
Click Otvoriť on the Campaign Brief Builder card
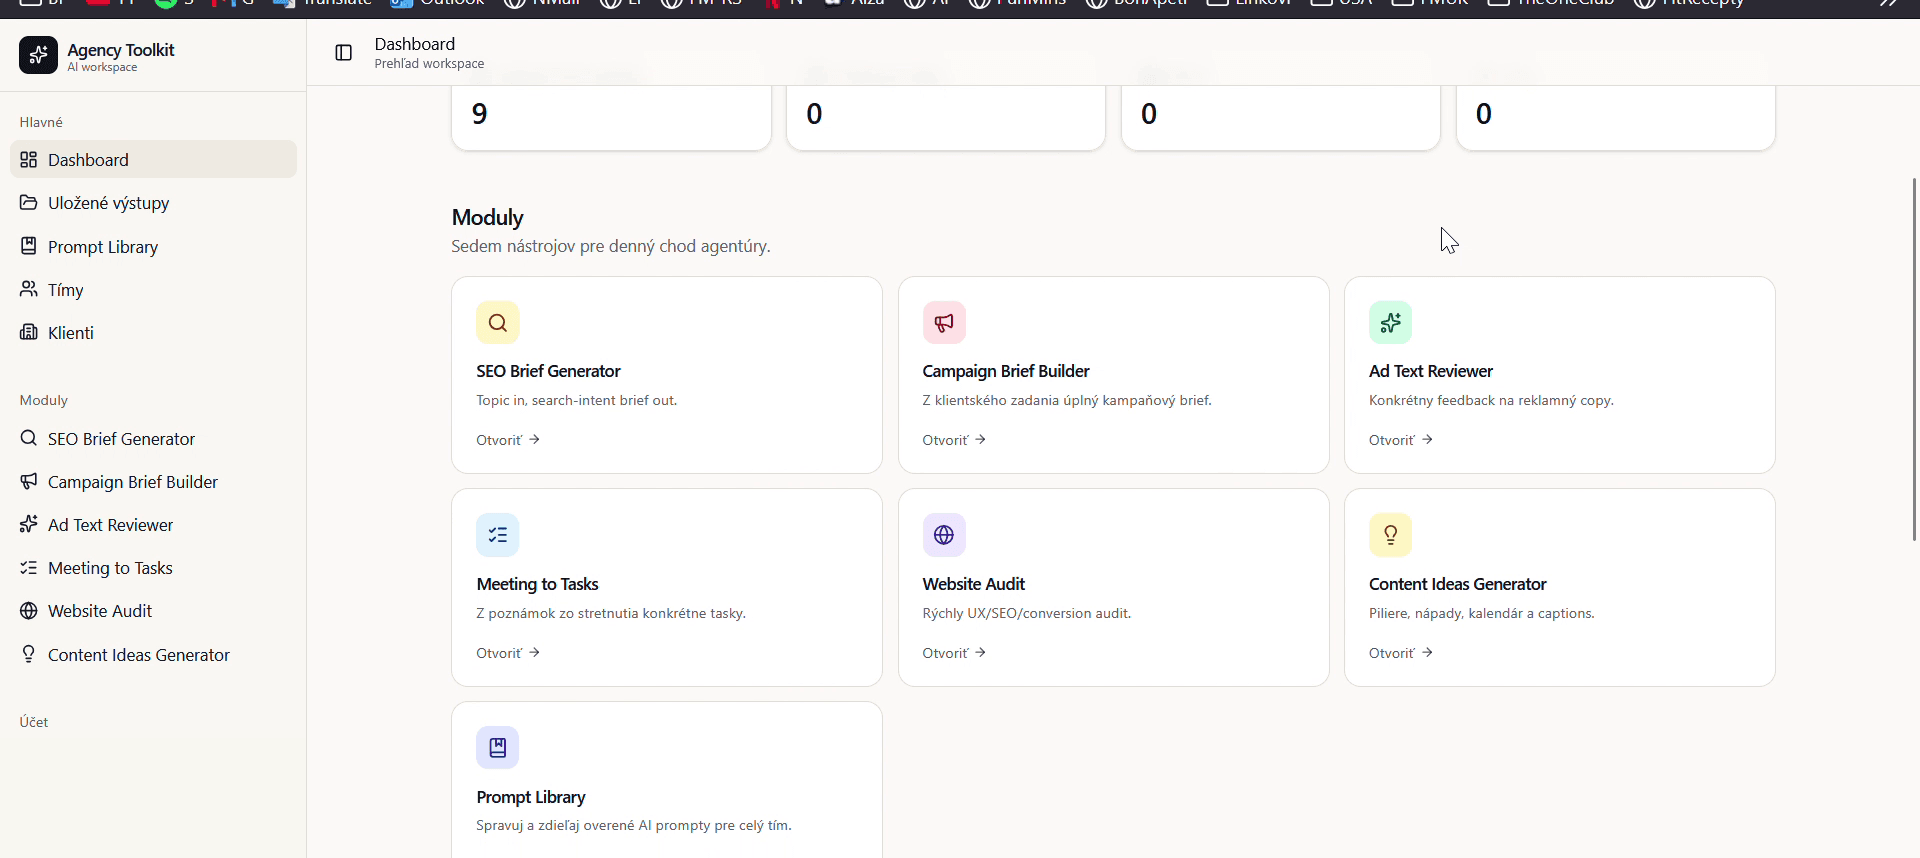[x=954, y=440]
